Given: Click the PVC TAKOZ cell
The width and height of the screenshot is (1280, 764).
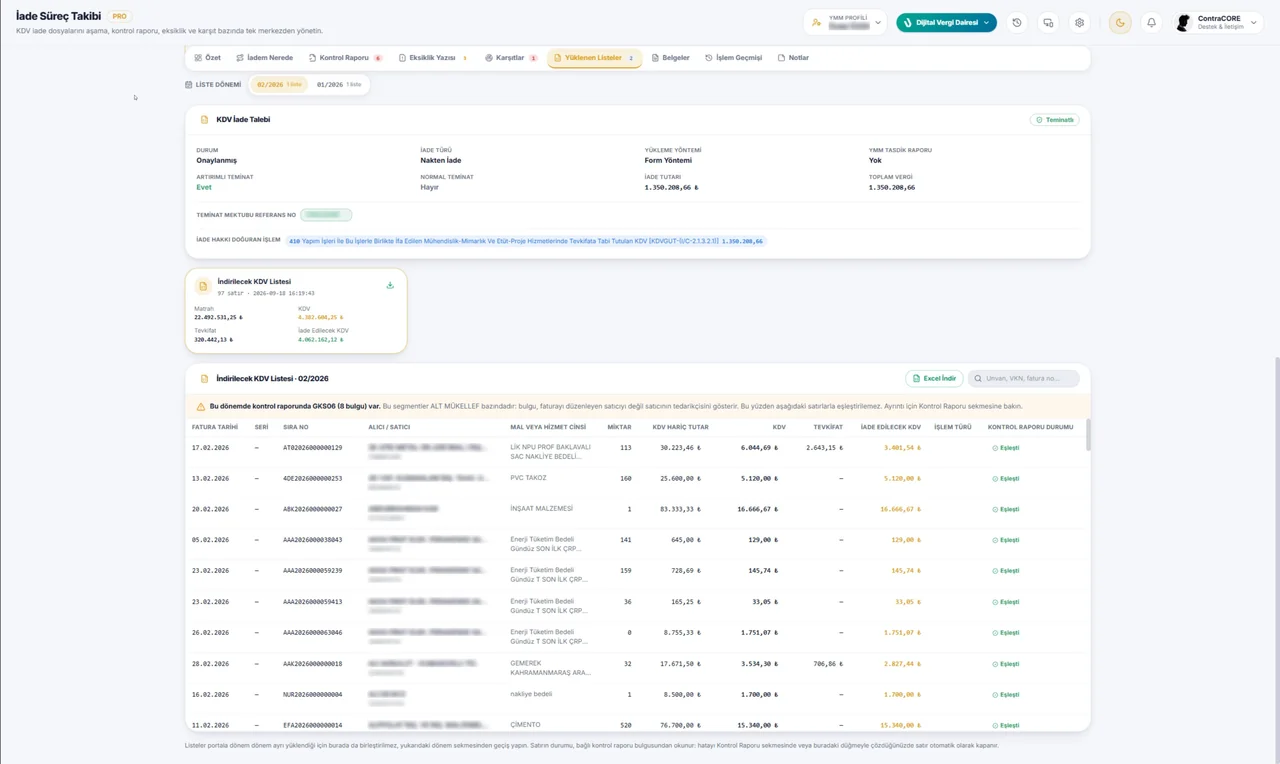Looking at the screenshot, I should point(529,478).
